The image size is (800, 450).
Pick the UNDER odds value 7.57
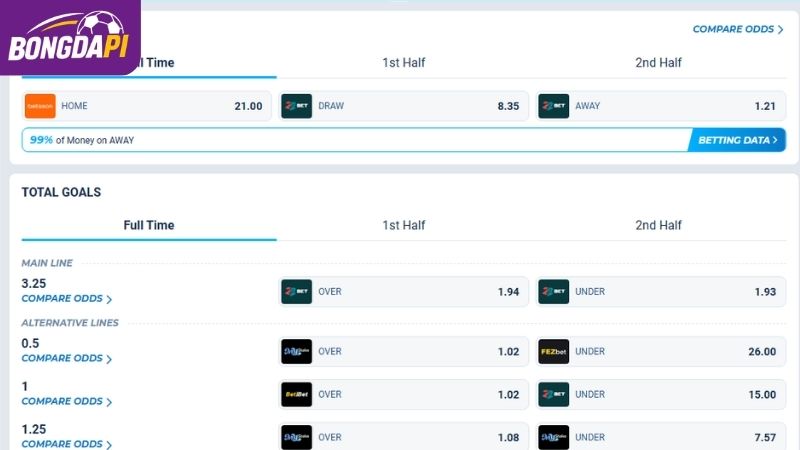(x=765, y=437)
